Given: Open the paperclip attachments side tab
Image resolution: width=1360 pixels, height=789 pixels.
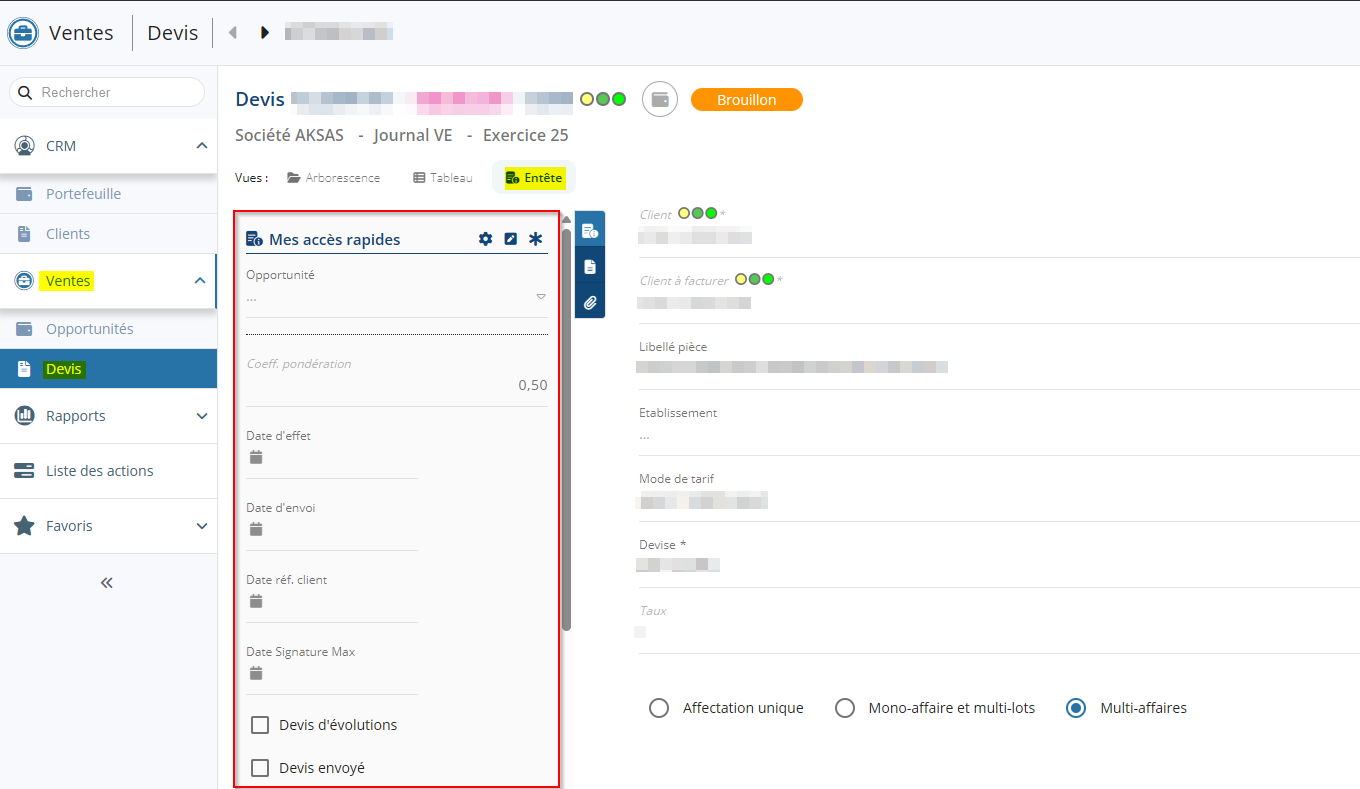Looking at the screenshot, I should point(590,302).
